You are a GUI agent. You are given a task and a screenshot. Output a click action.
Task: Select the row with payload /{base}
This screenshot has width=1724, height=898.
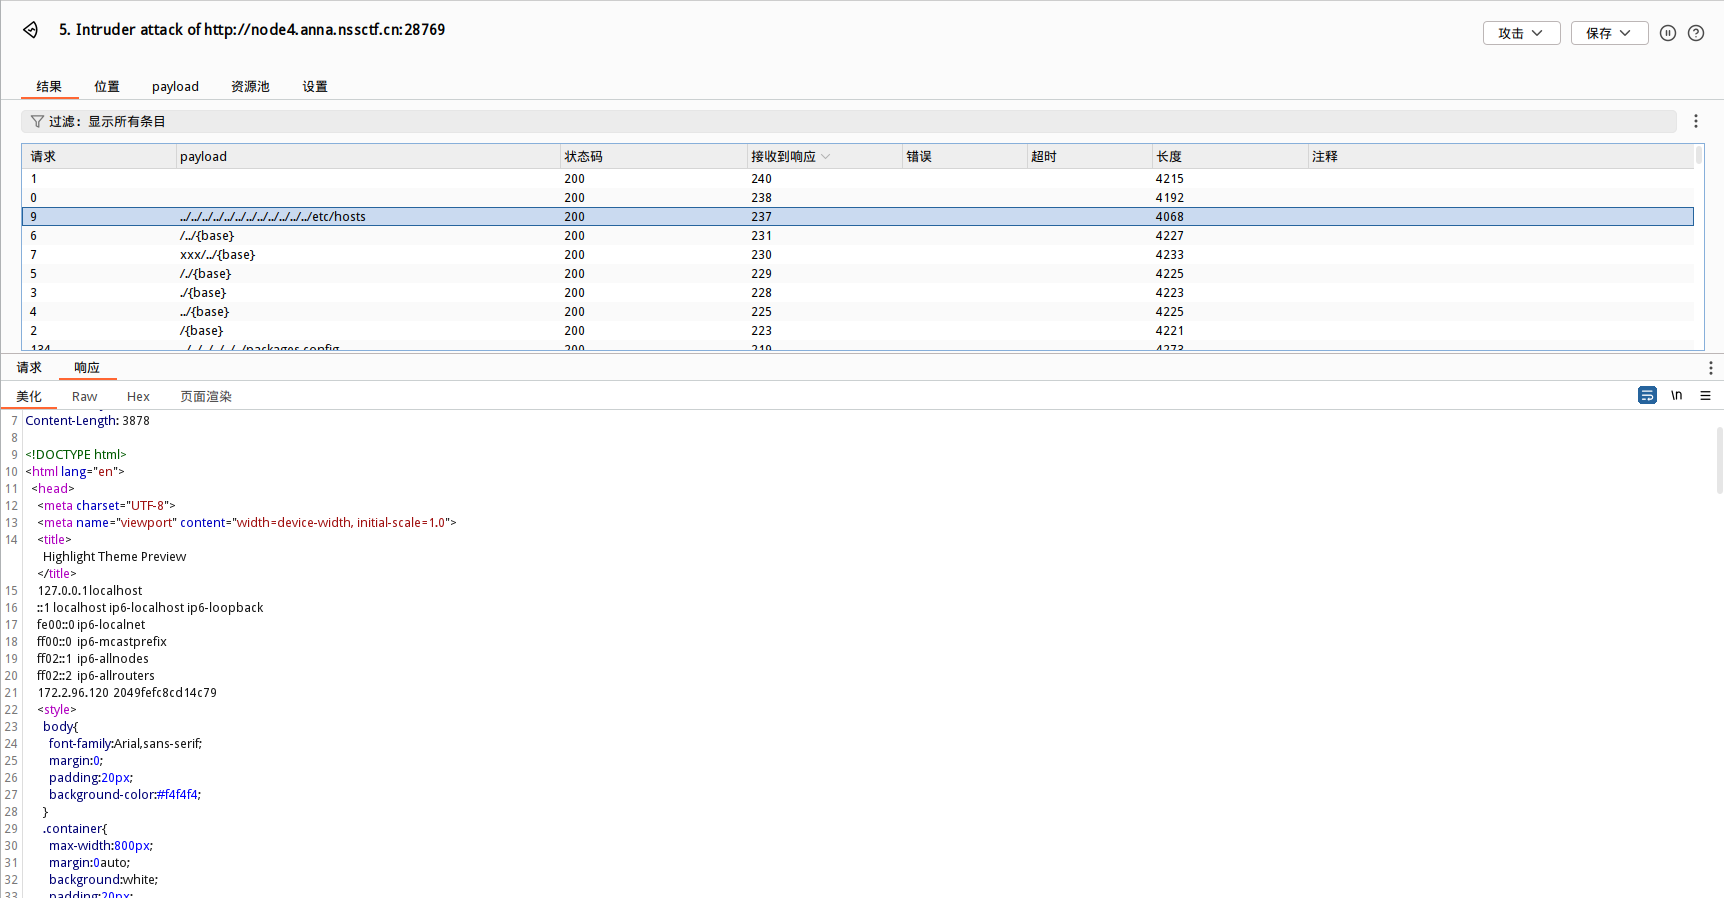[858, 331]
